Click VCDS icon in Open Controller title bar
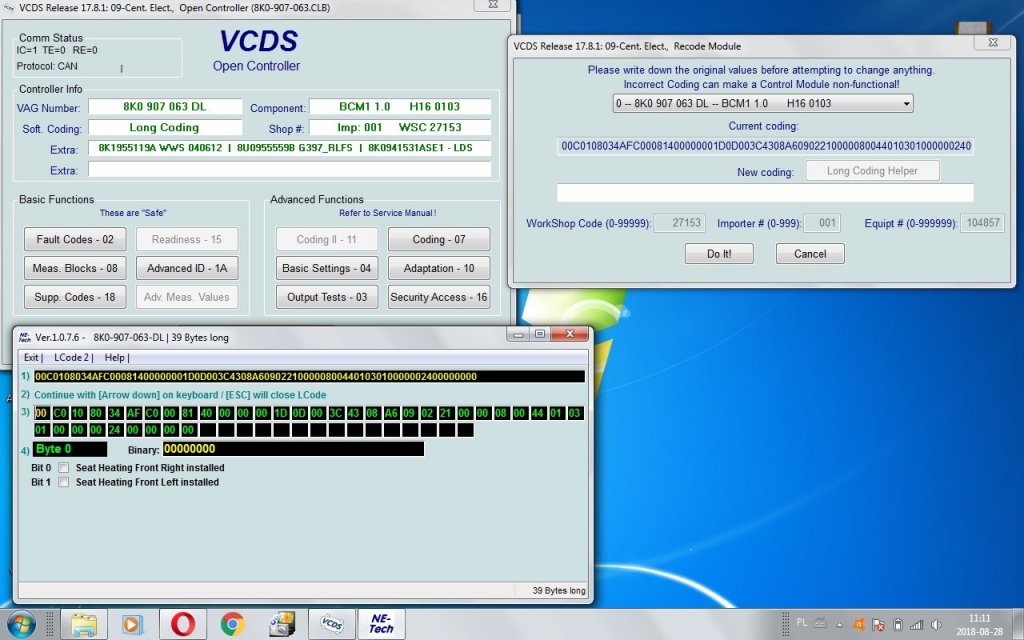This screenshot has height=640, width=1024. pyautogui.click(x=8, y=8)
